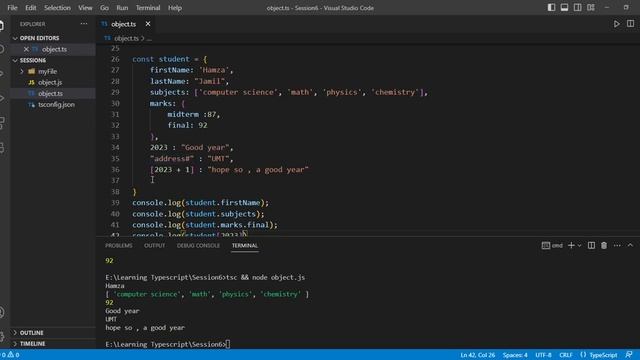Open tsconfig.json in the explorer
Image resolution: width=640 pixels, height=360 pixels.
click(56, 104)
